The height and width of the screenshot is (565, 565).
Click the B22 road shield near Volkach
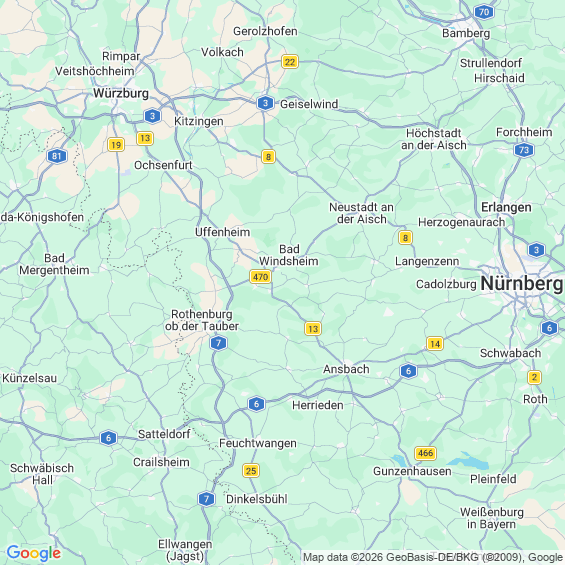click(290, 62)
